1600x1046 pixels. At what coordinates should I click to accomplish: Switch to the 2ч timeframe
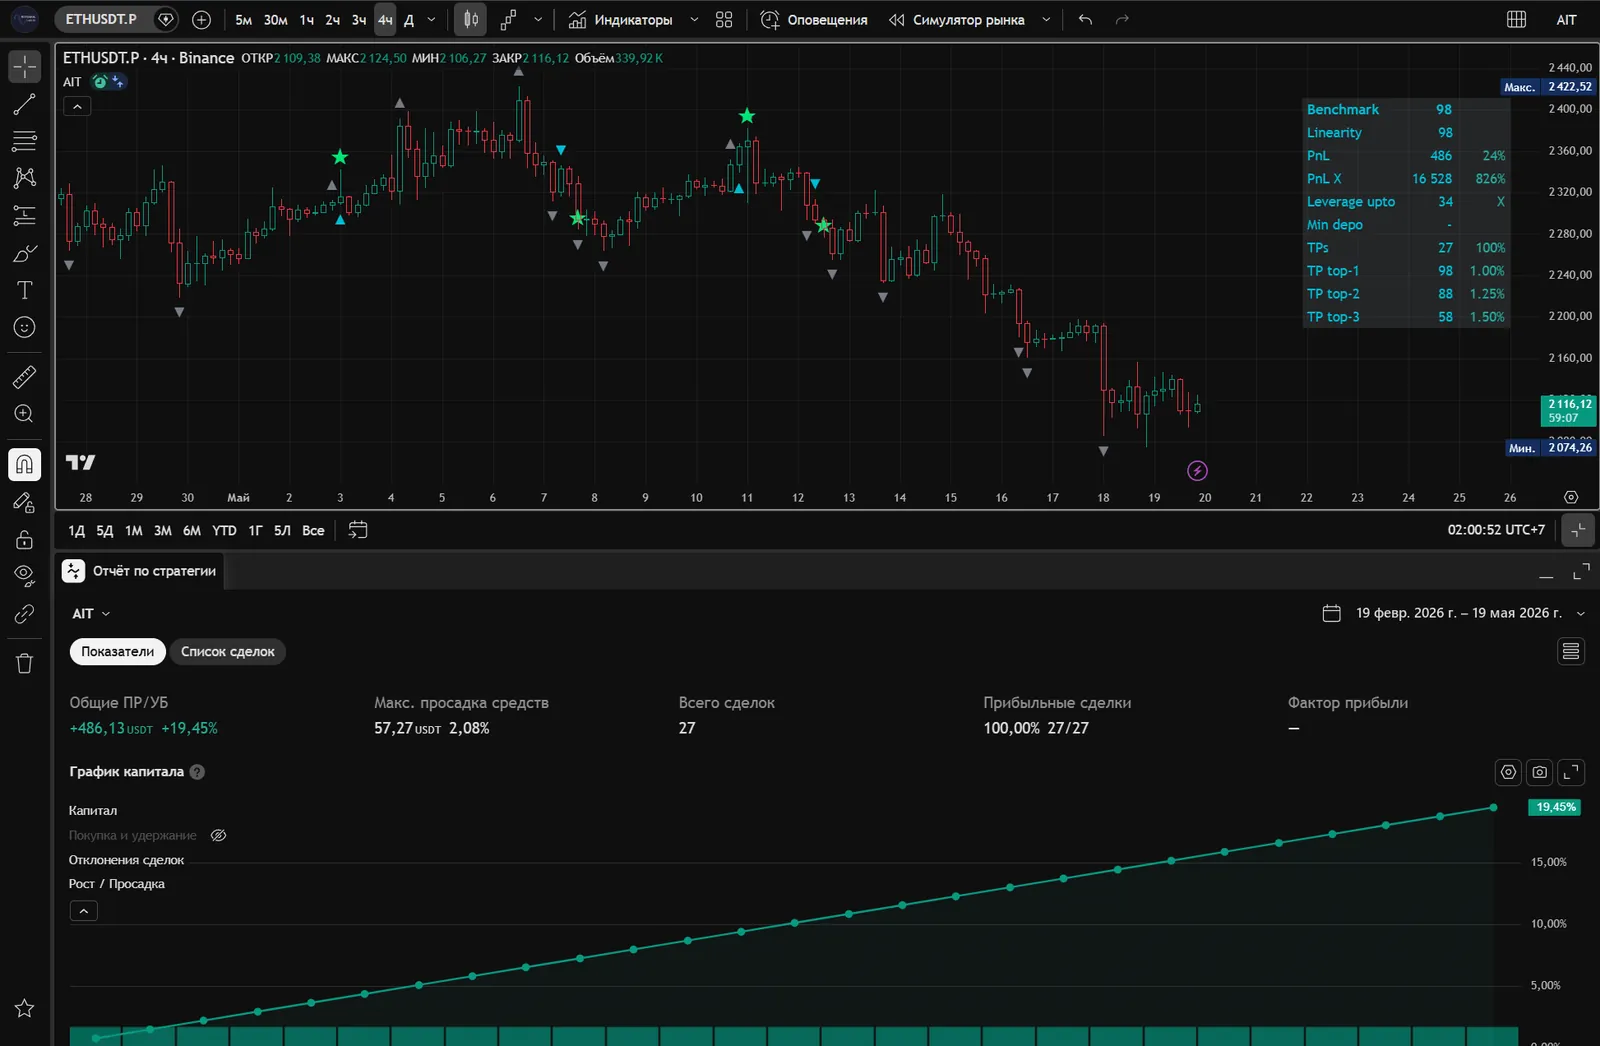pos(332,20)
